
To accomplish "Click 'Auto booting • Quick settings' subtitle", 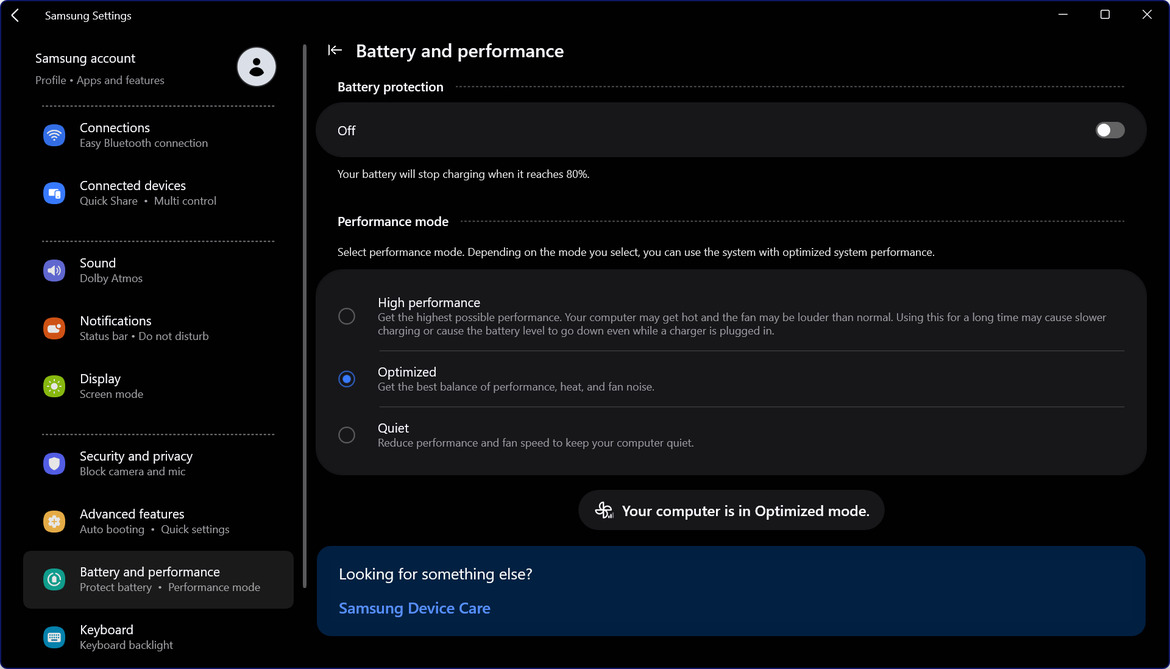I will click(154, 530).
